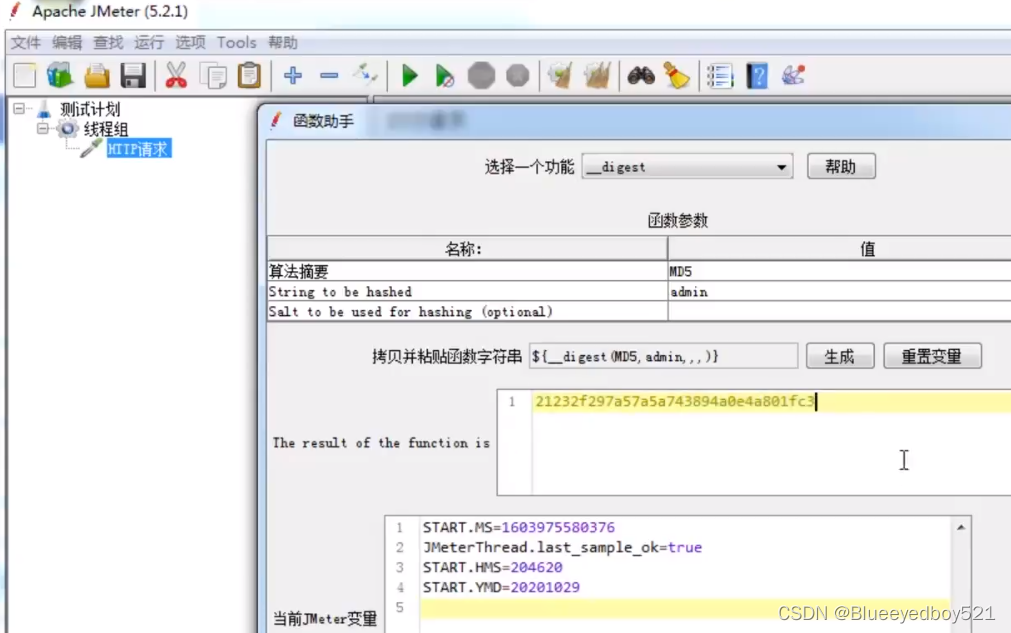Open the Templates icon in toolbar
This screenshot has width=1011, height=633.
(x=60, y=75)
